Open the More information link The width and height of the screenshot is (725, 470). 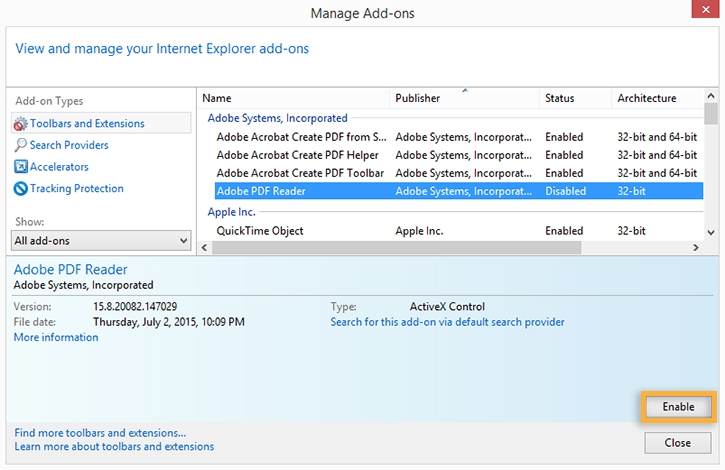(x=56, y=338)
